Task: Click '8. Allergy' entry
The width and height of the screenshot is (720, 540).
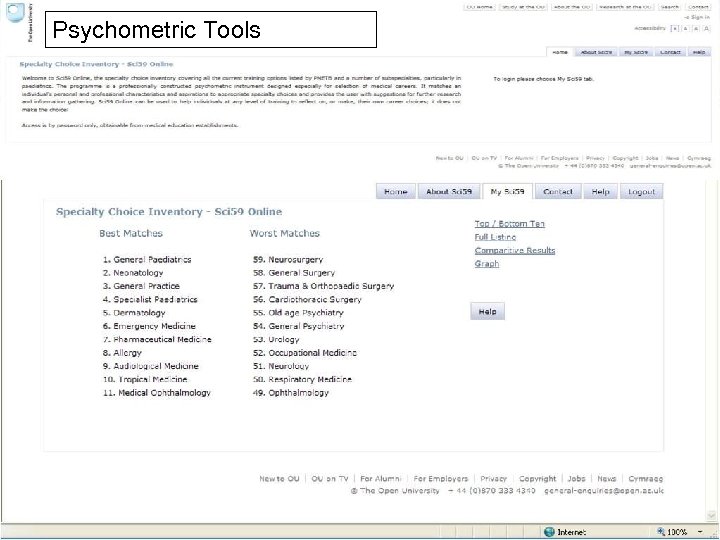Action: pos(122,353)
